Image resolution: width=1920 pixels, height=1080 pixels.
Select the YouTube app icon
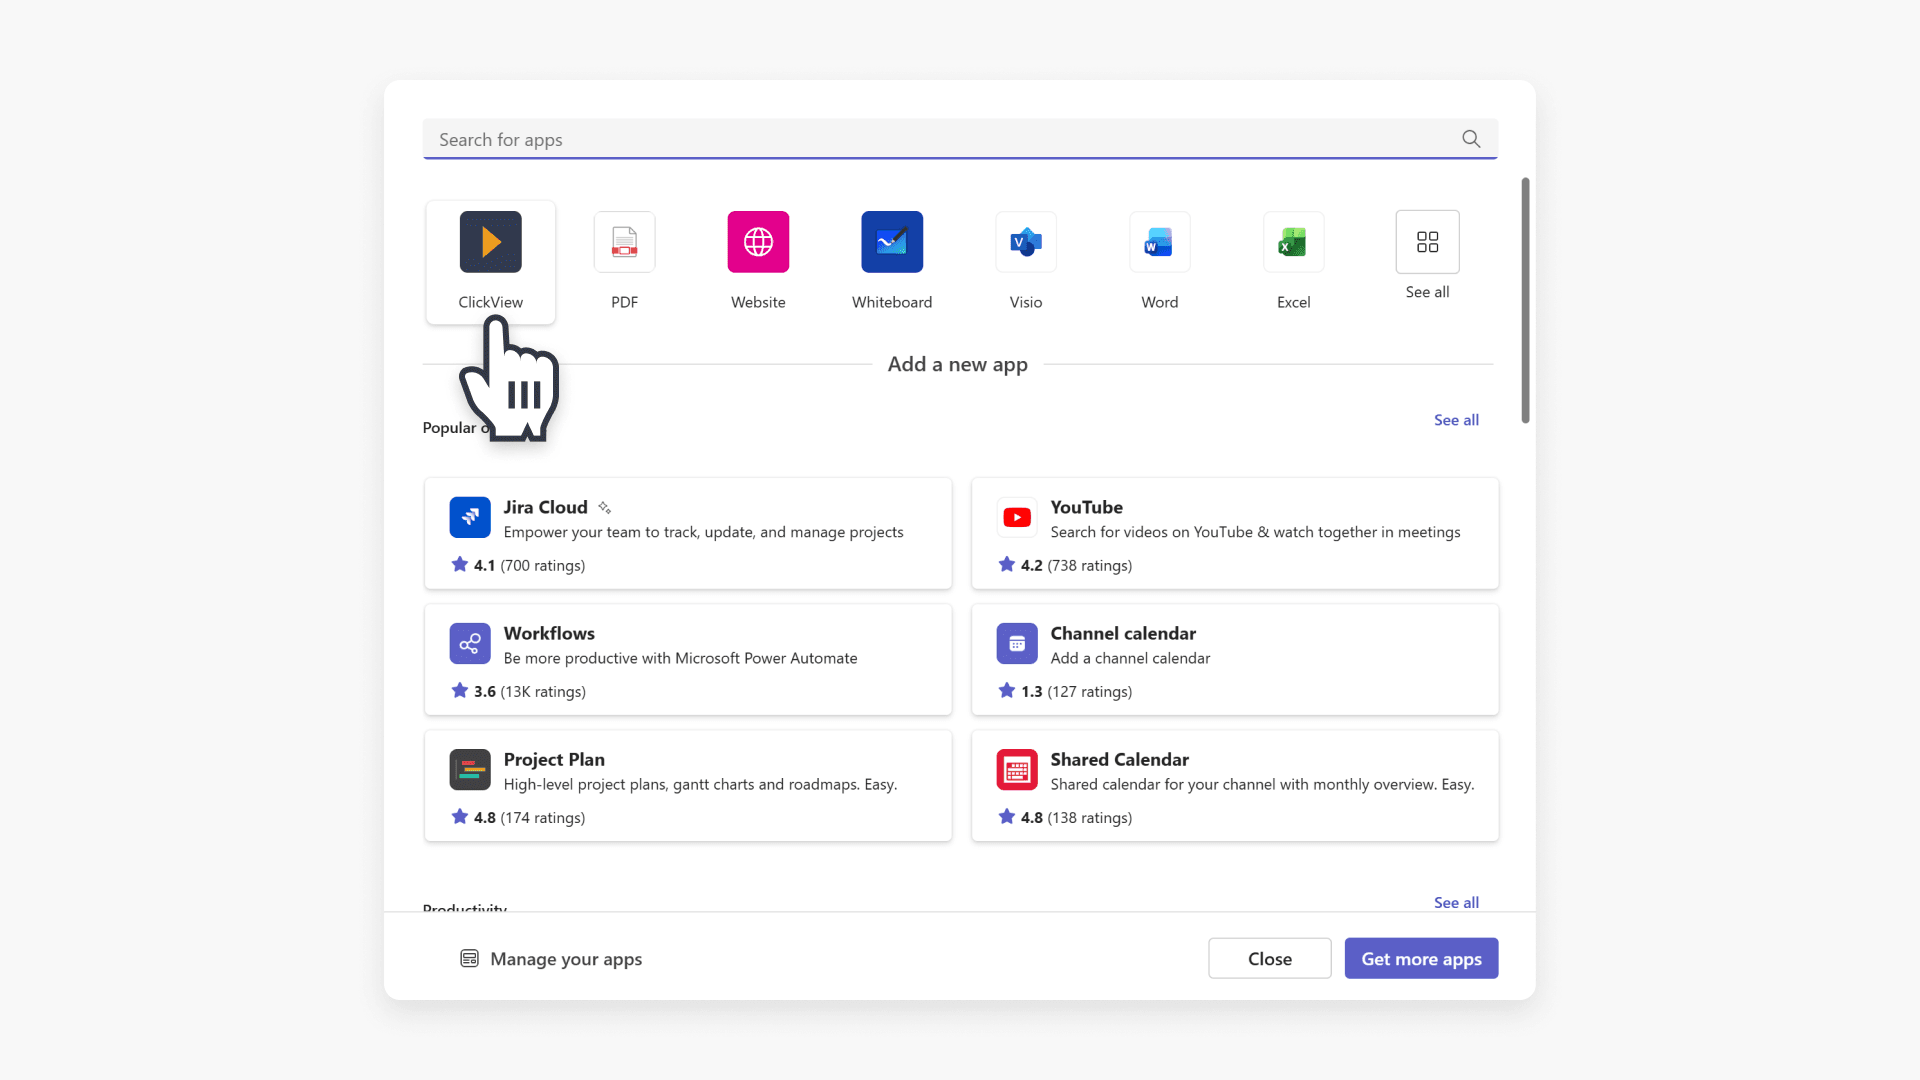click(x=1017, y=517)
